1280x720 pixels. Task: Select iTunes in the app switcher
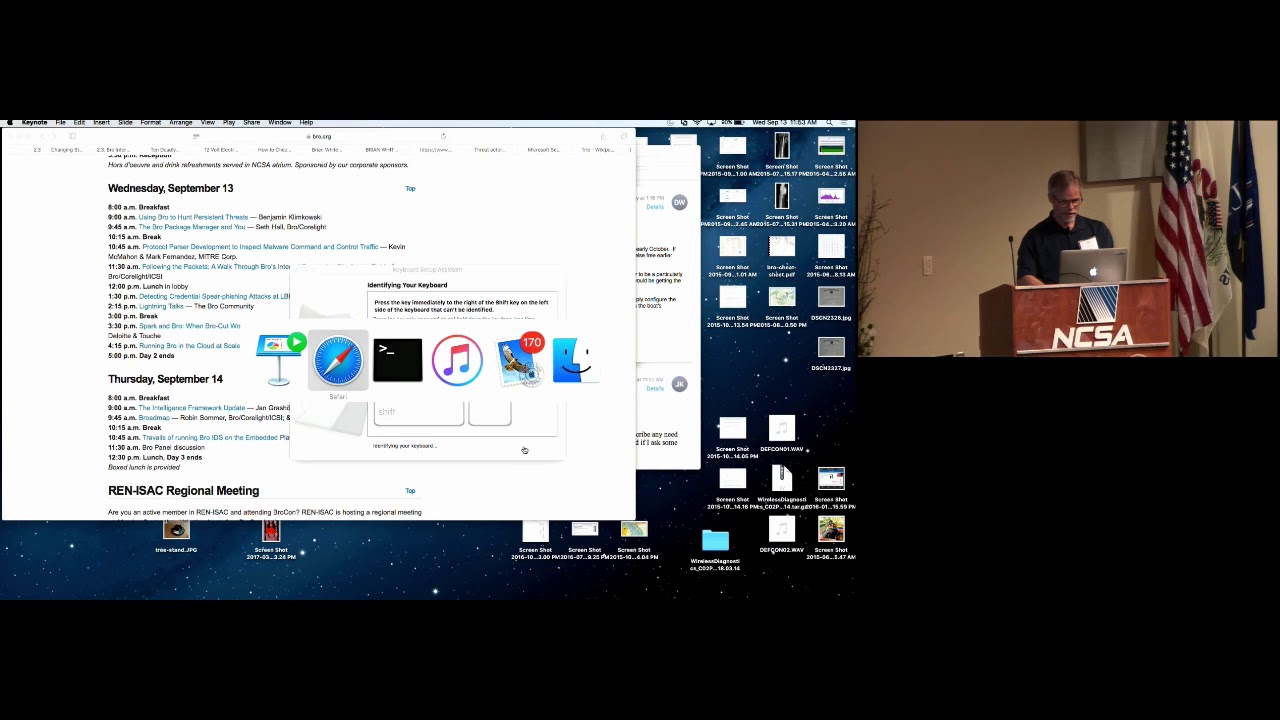pos(457,360)
